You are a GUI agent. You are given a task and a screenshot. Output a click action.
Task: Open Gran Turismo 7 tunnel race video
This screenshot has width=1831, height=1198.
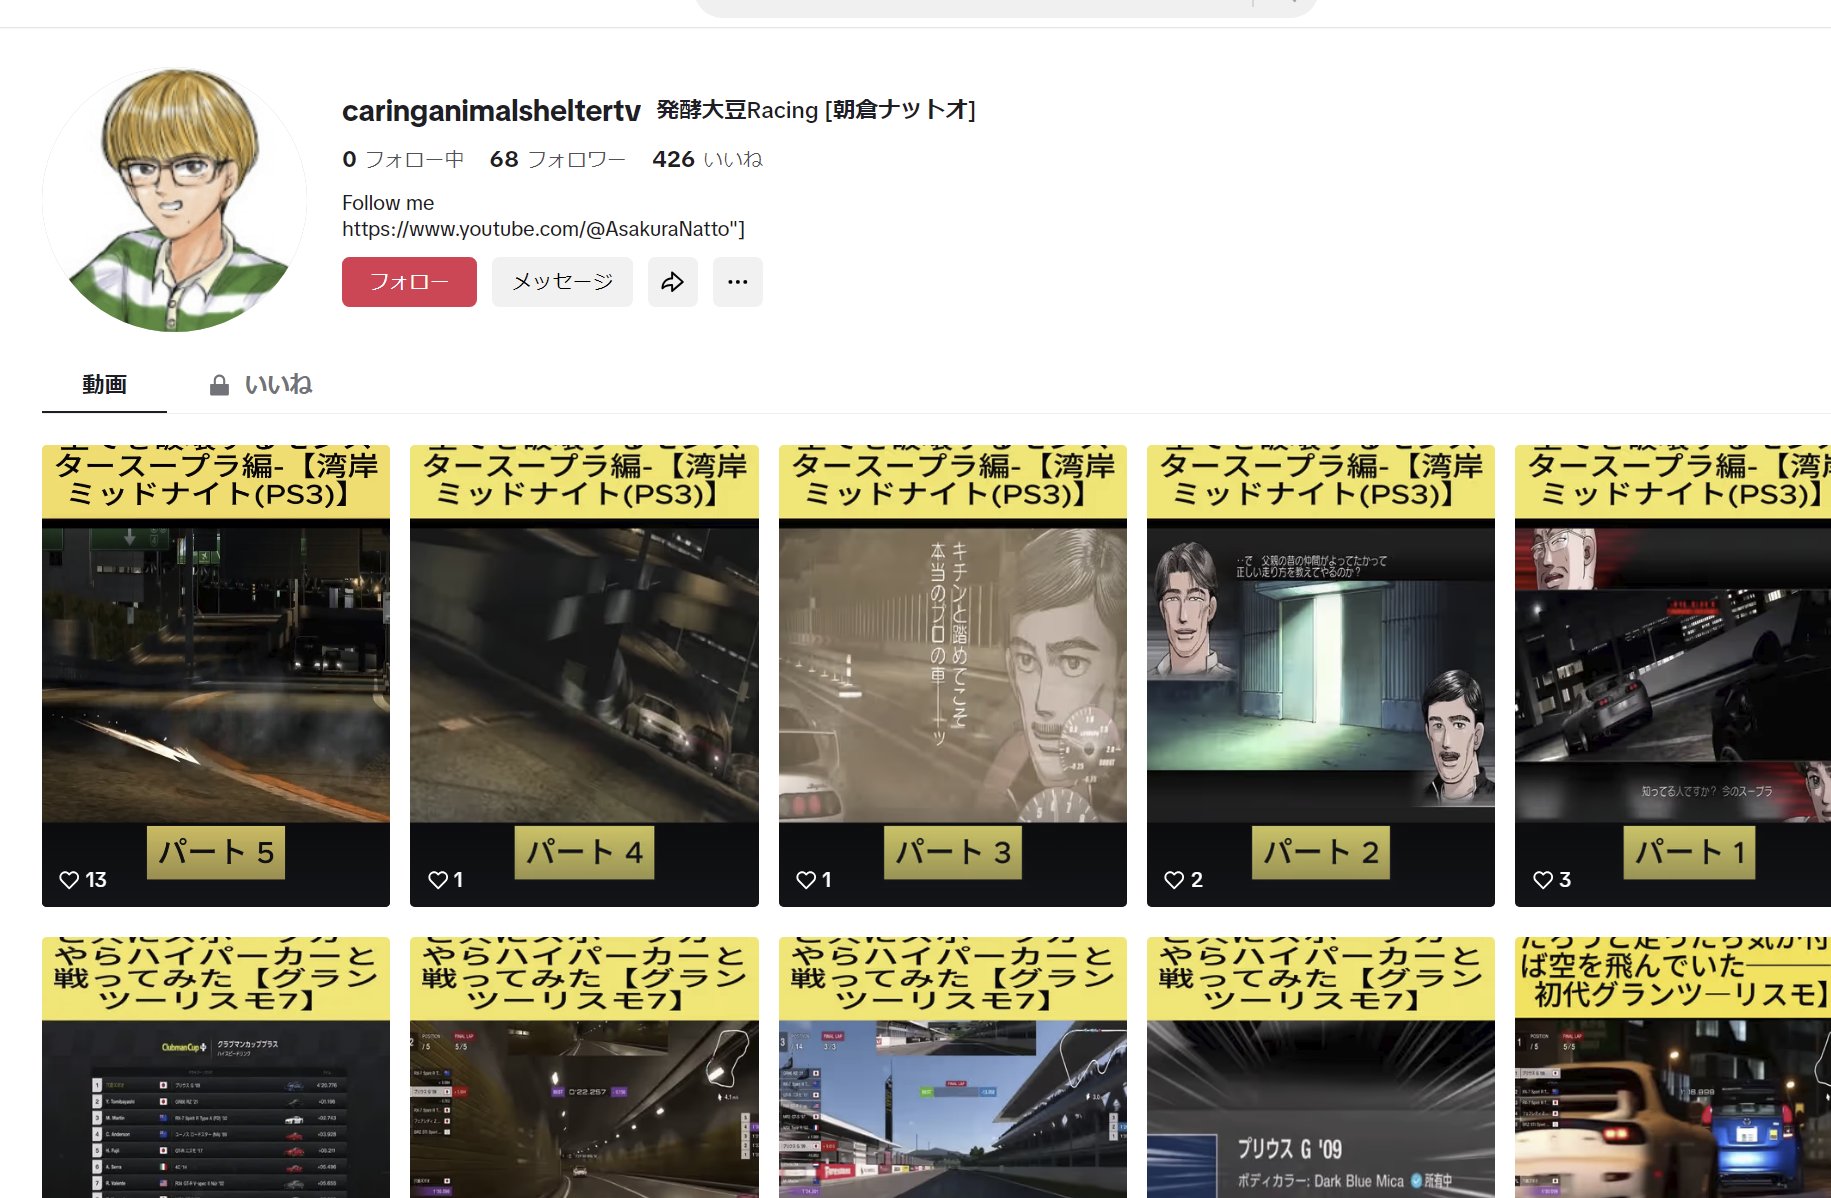584,1067
